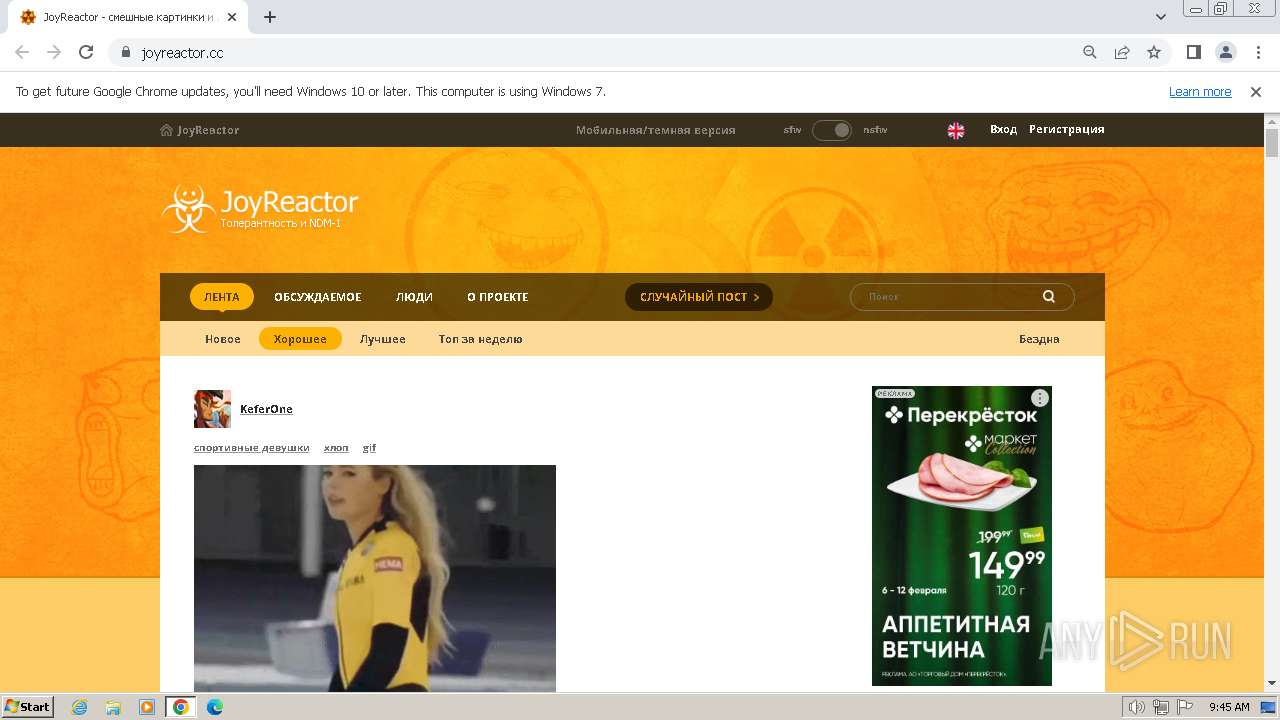Launch Microsoft Edge from the taskbar
This screenshot has height=720, width=1280.
pos(214,707)
